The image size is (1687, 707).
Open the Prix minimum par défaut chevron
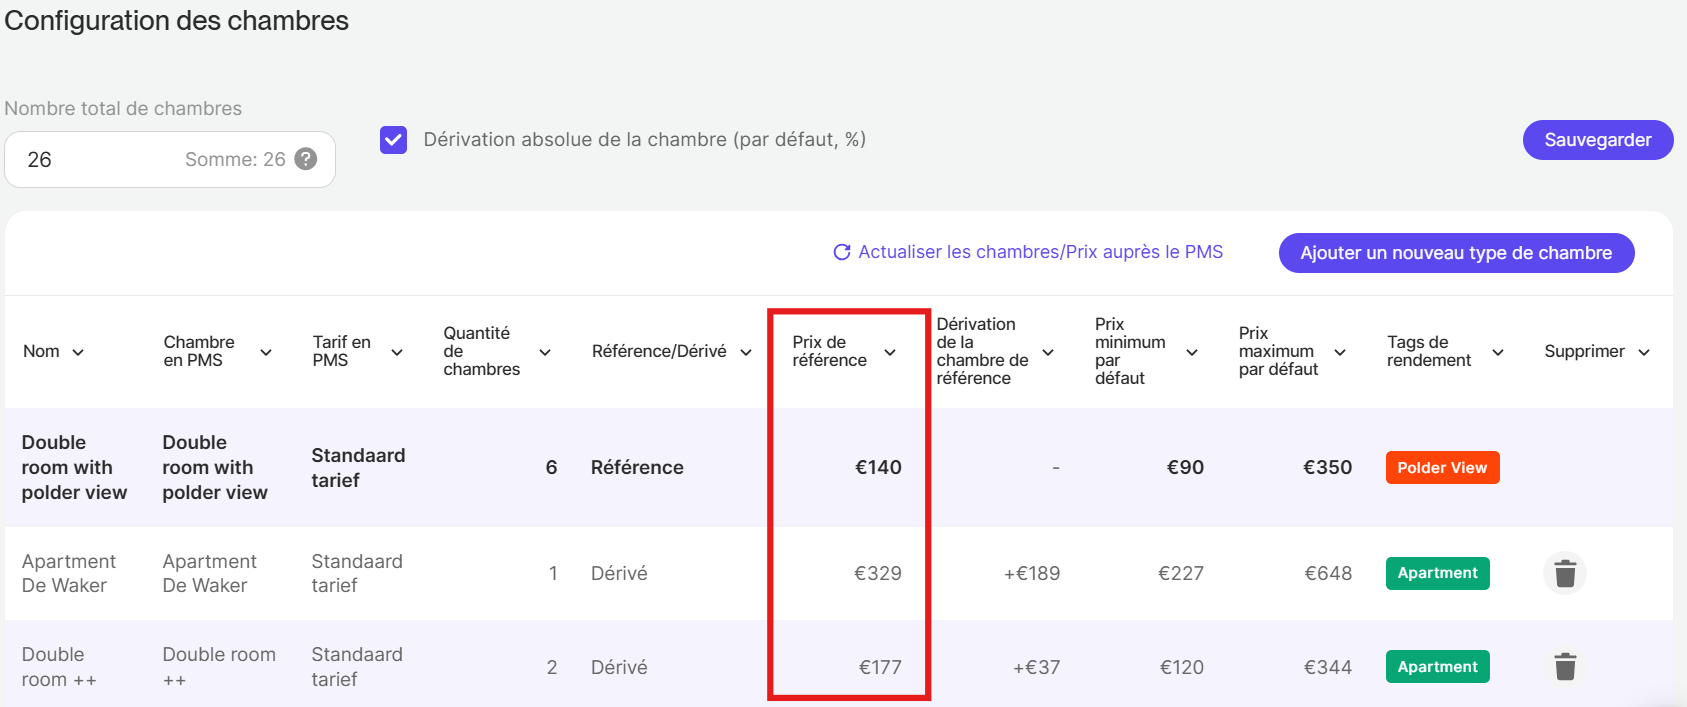coord(1192,352)
